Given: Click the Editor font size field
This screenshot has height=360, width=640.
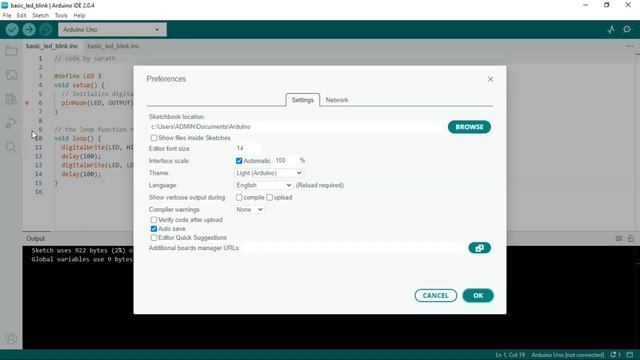Looking at the screenshot, I should coord(247,149).
